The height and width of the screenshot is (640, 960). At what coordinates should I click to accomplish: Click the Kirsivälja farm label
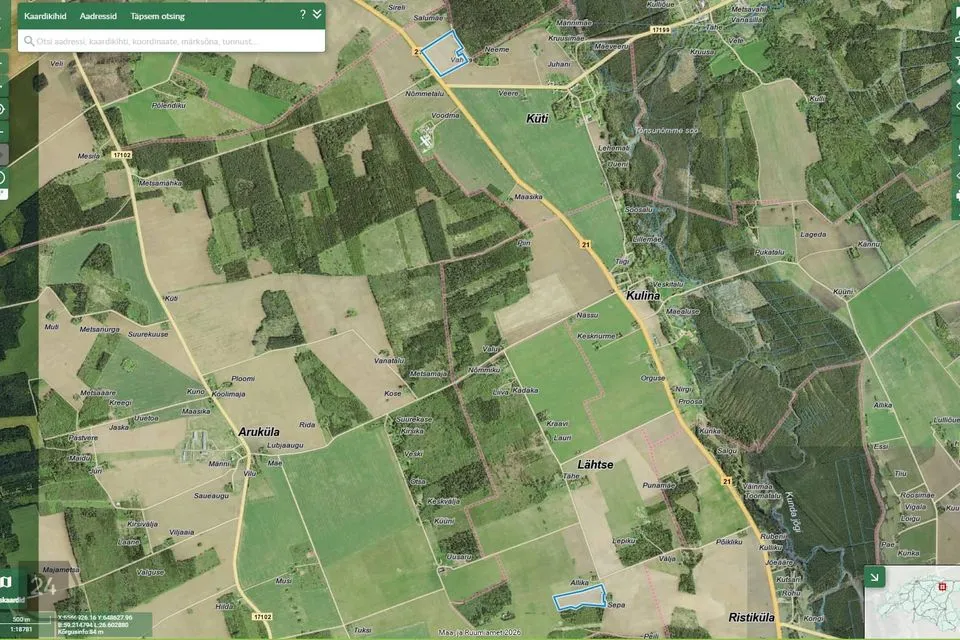click(143, 524)
